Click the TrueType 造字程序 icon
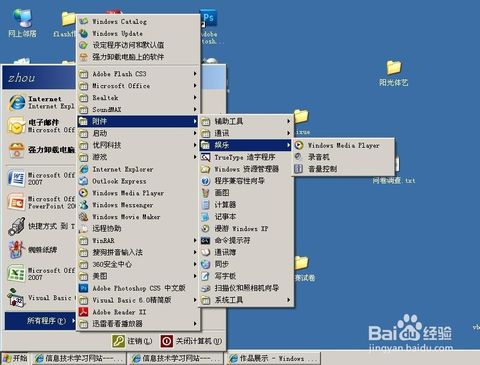480x365 pixels. (x=206, y=157)
